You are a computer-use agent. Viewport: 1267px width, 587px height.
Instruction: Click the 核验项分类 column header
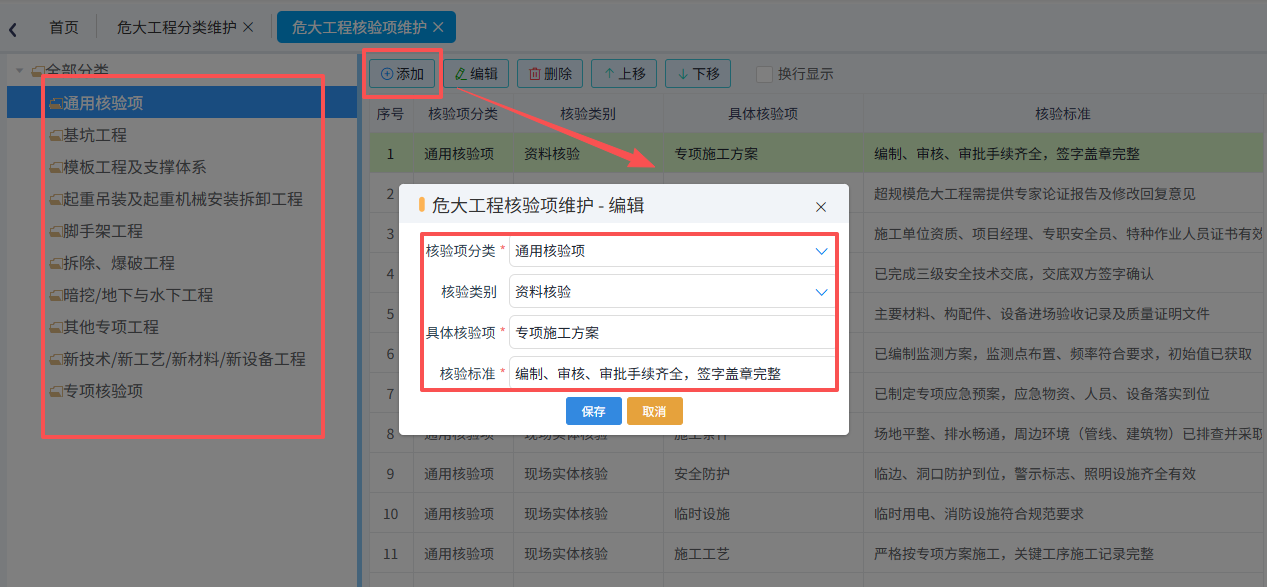coord(463,114)
